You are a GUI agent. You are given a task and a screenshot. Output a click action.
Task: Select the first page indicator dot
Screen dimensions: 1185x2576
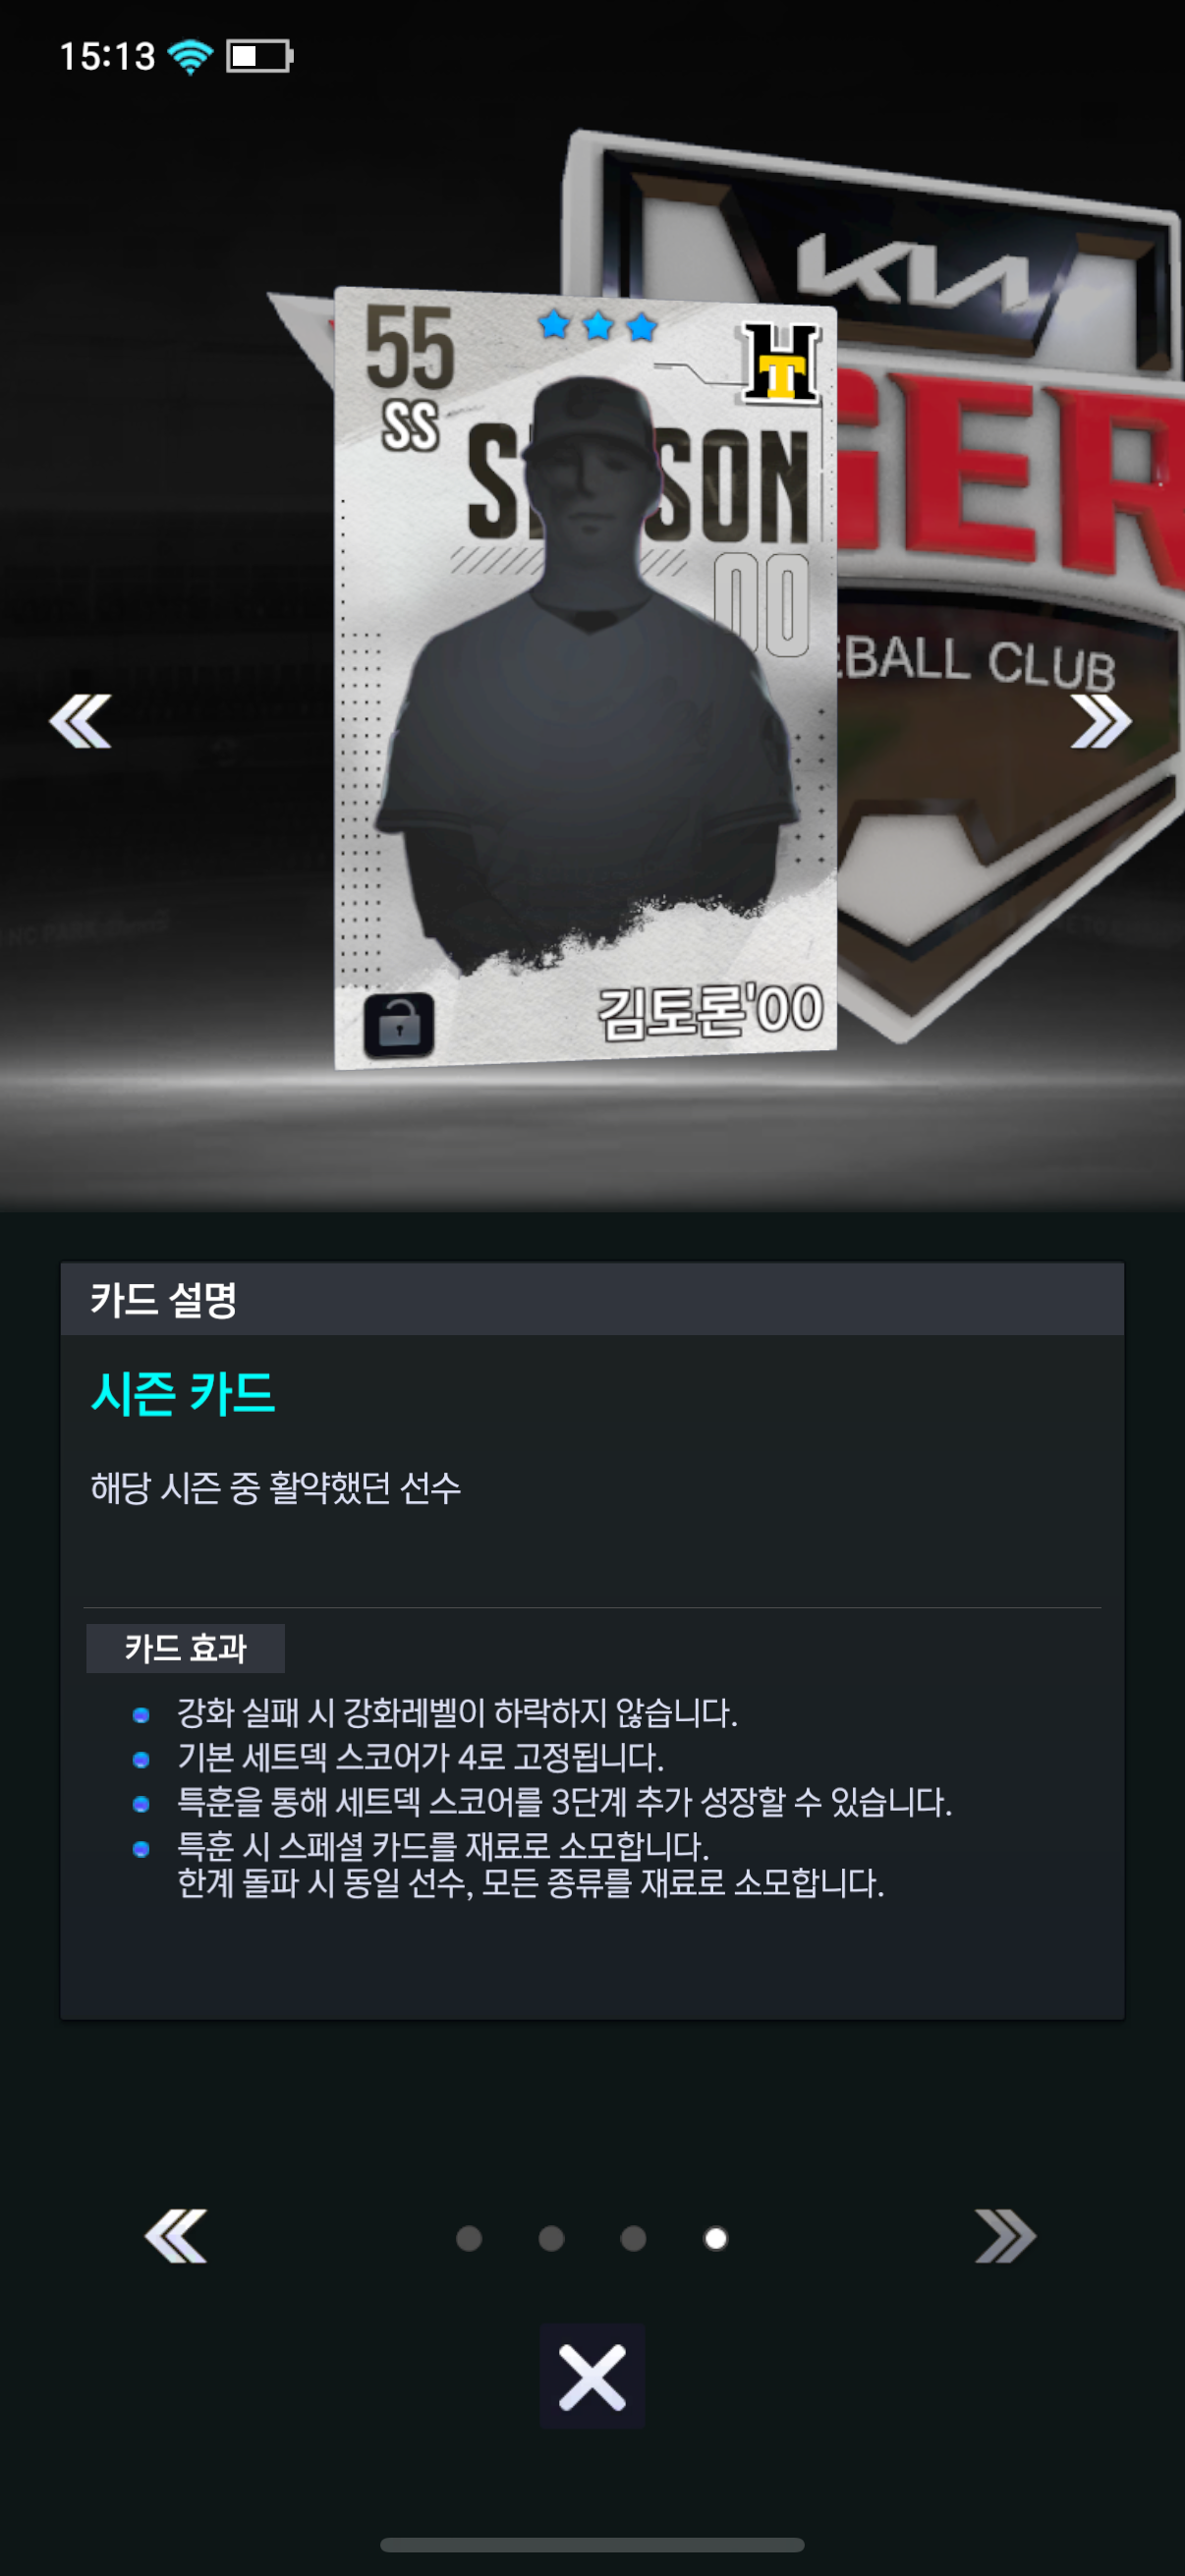[469, 2238]
